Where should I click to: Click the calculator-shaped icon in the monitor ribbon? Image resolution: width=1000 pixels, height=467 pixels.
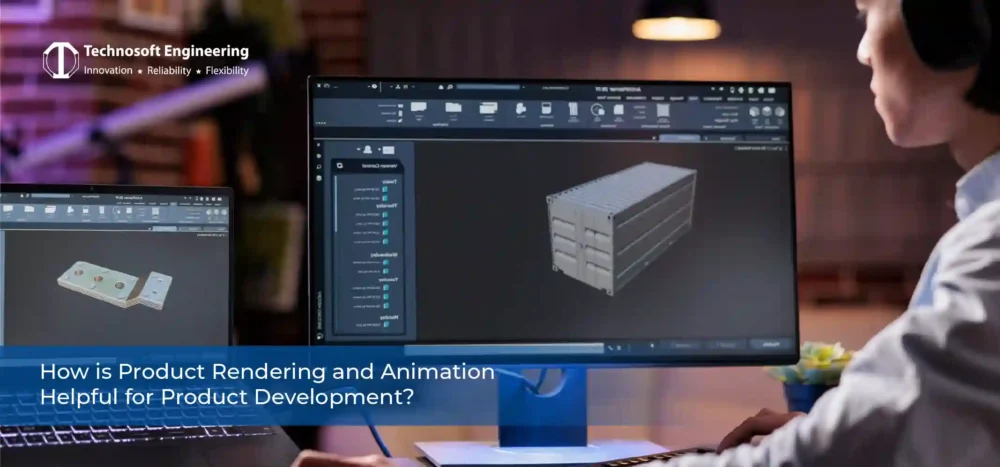click(x=546, y=108)
